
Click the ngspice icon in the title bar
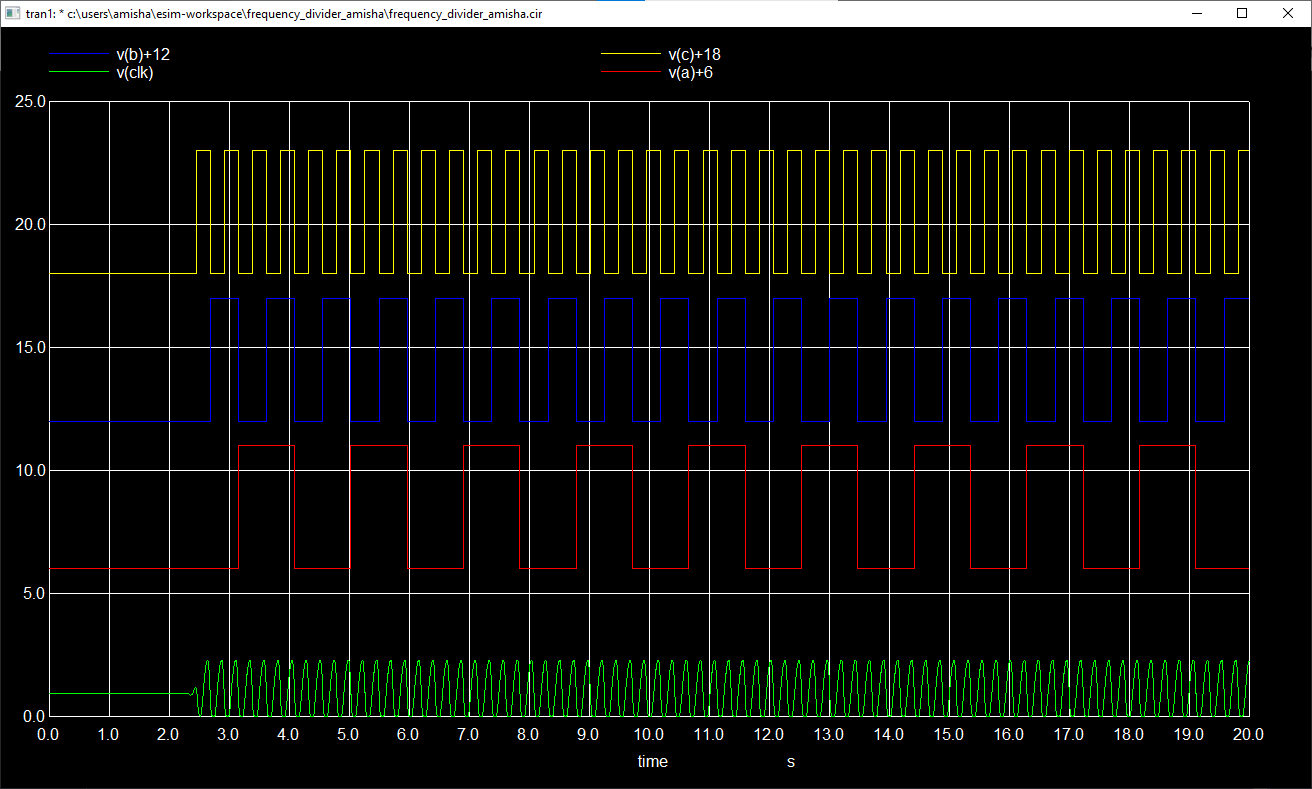point(11,13)
